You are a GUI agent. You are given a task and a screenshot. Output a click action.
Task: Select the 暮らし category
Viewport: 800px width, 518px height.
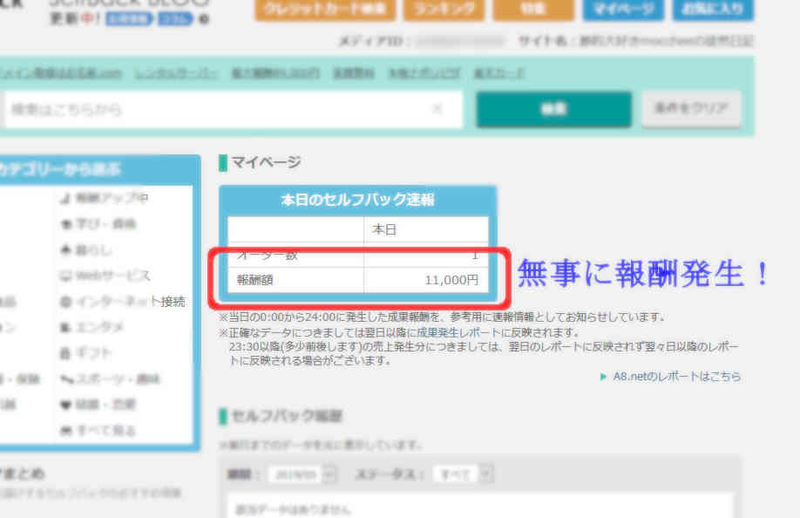(x=86, y=250)
